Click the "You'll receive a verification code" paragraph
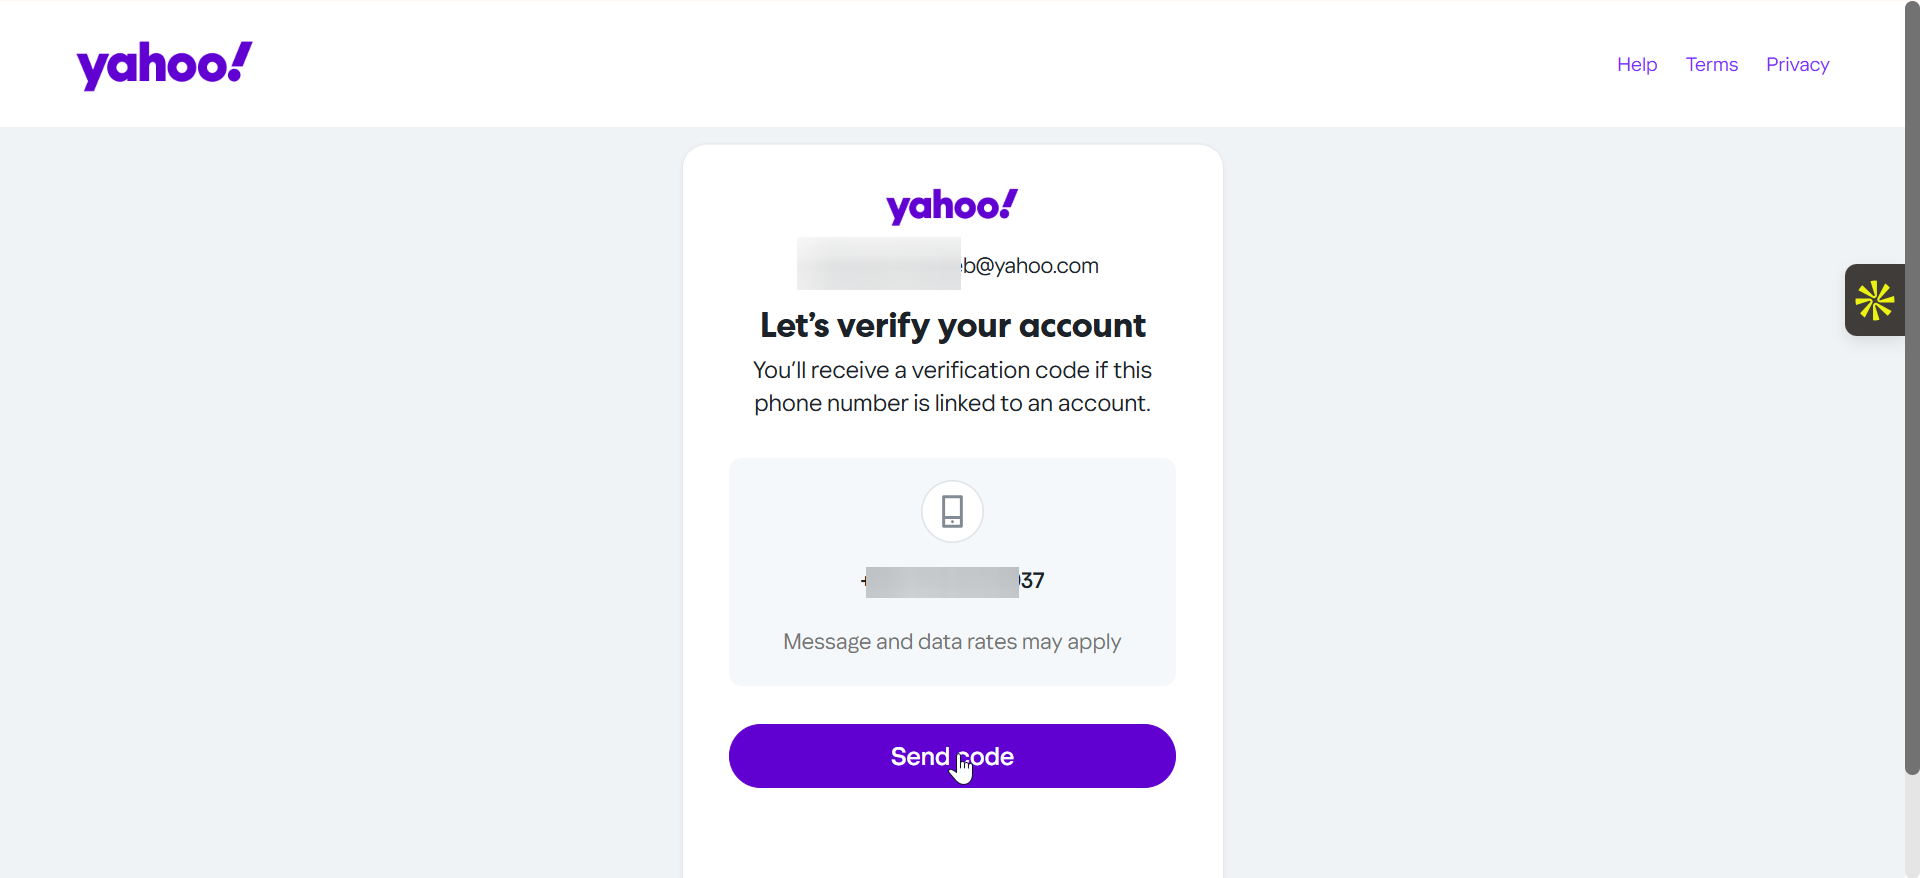The image size is (1920, 878). 952,370
